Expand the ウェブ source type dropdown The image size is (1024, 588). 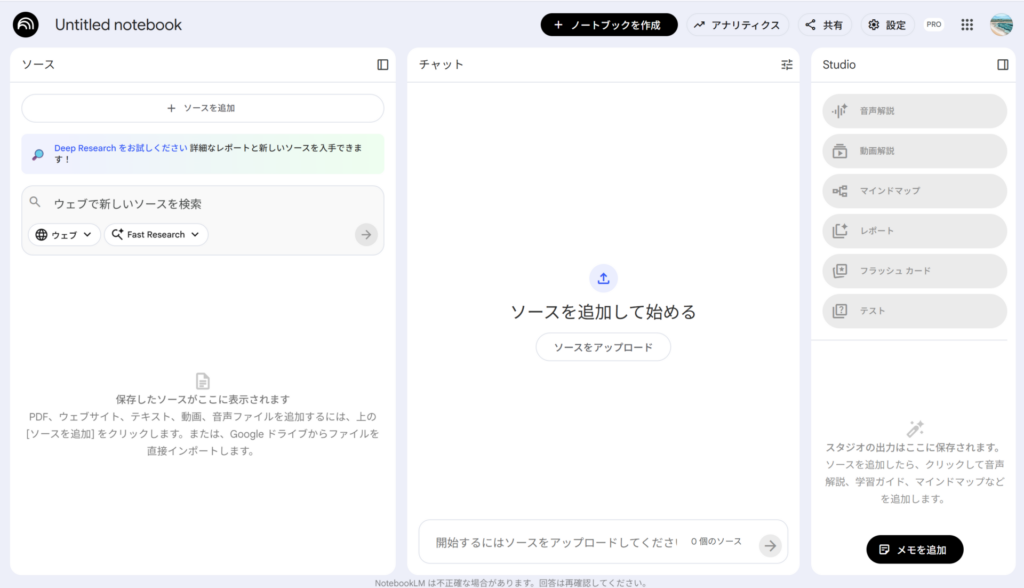[x=65, y=235]
